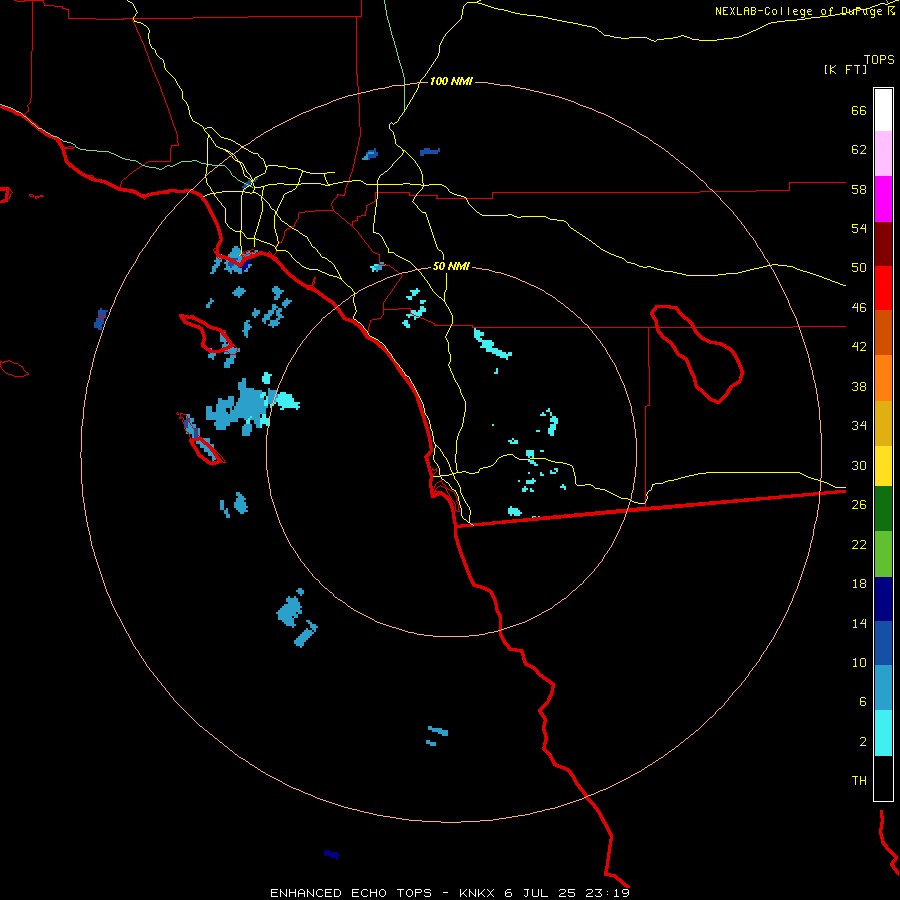This screenshot has width=900, height=900.
Task: Click the light pink color scale swatch above 58
Action: pyautogui.click(x=883, y=154)
